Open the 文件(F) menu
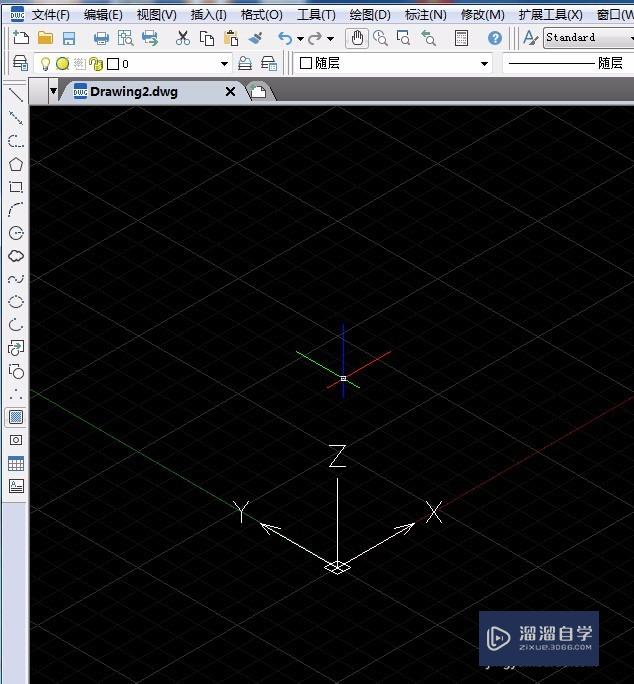The height and width of the screenshot is (684, 634). point(51,15)
